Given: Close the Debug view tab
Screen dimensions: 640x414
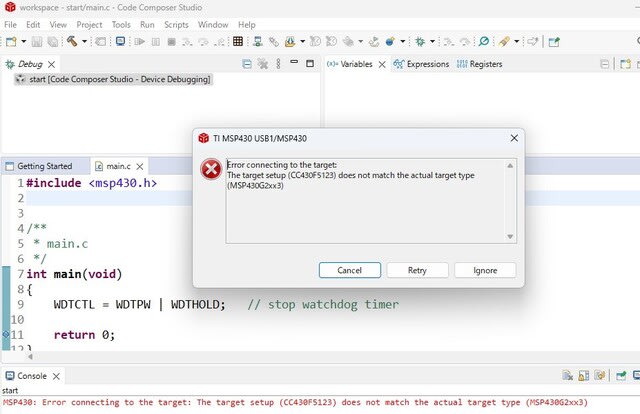Looking at the screenshot, I should click(51, 65).
